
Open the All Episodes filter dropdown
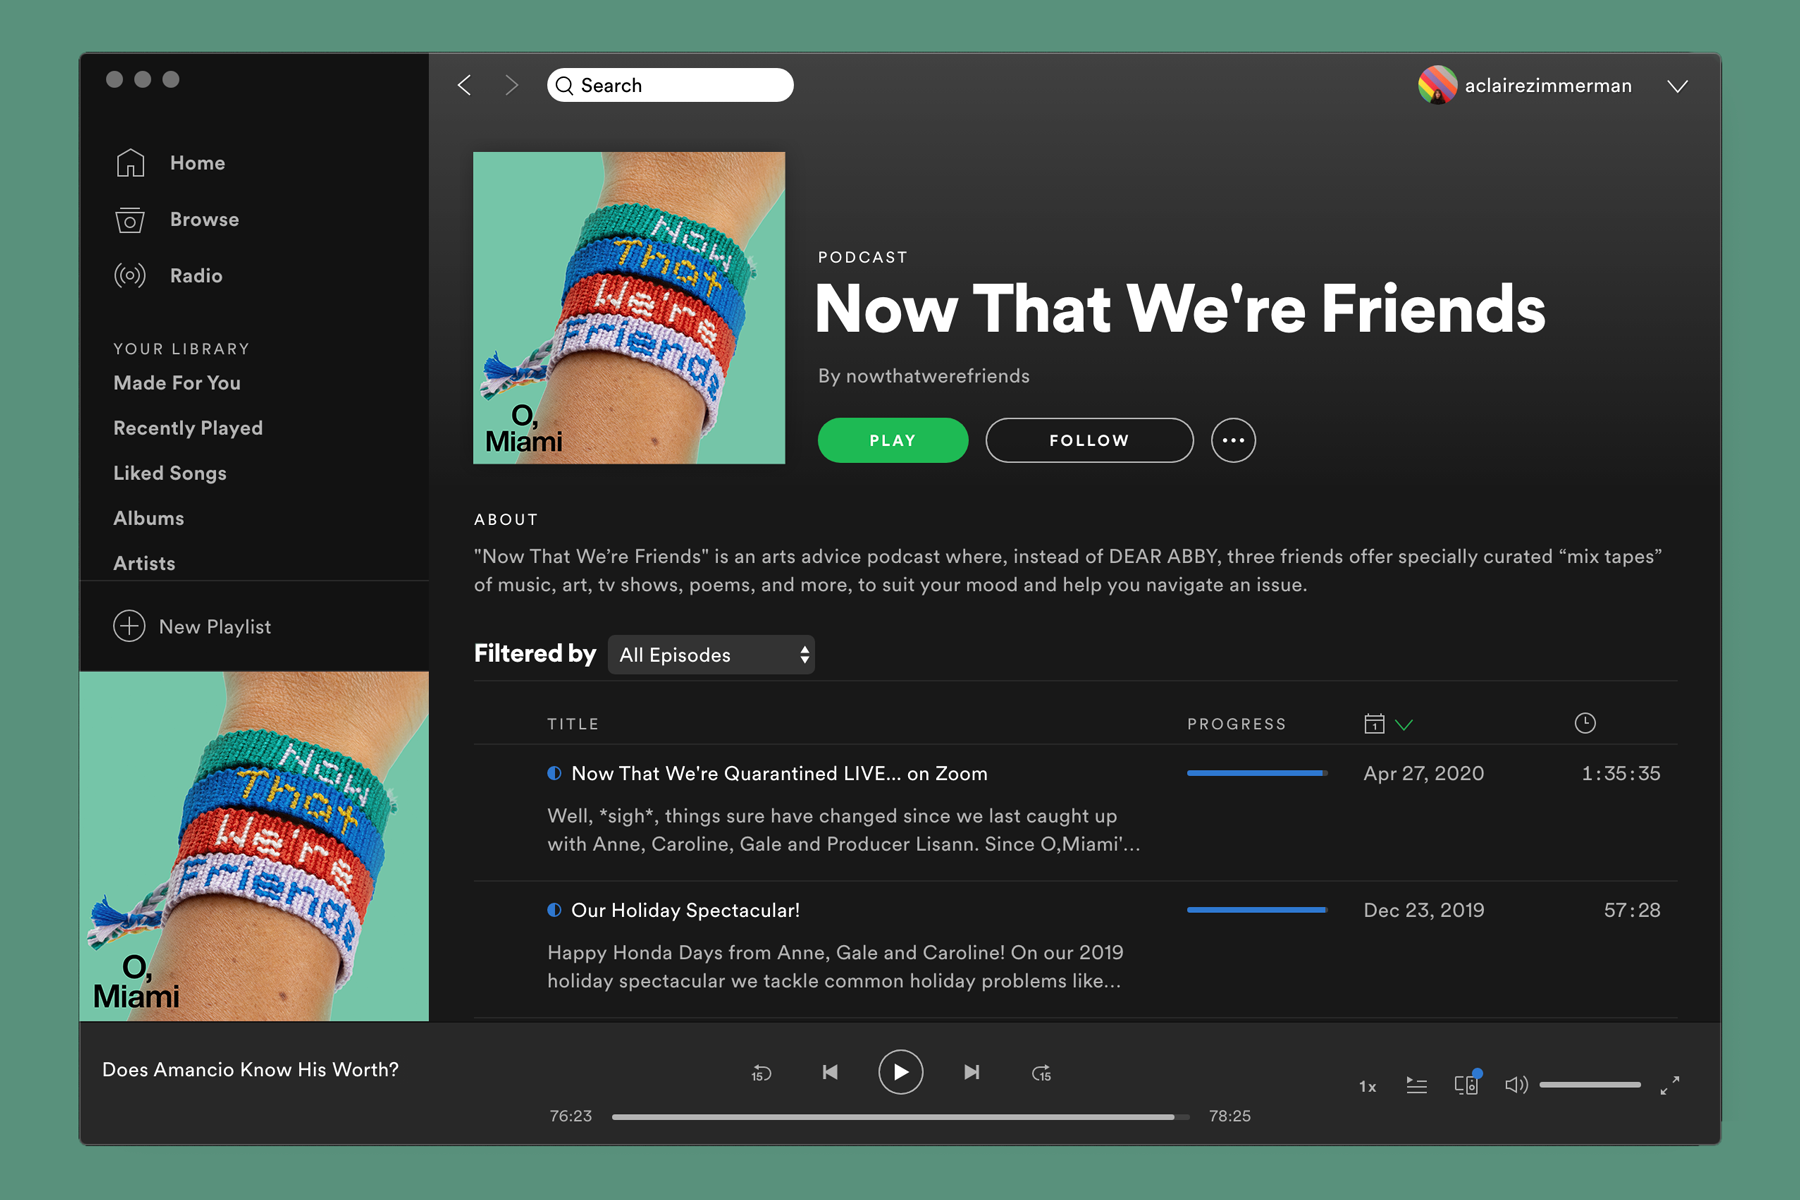pyautogui.click(x=711, y=655)
